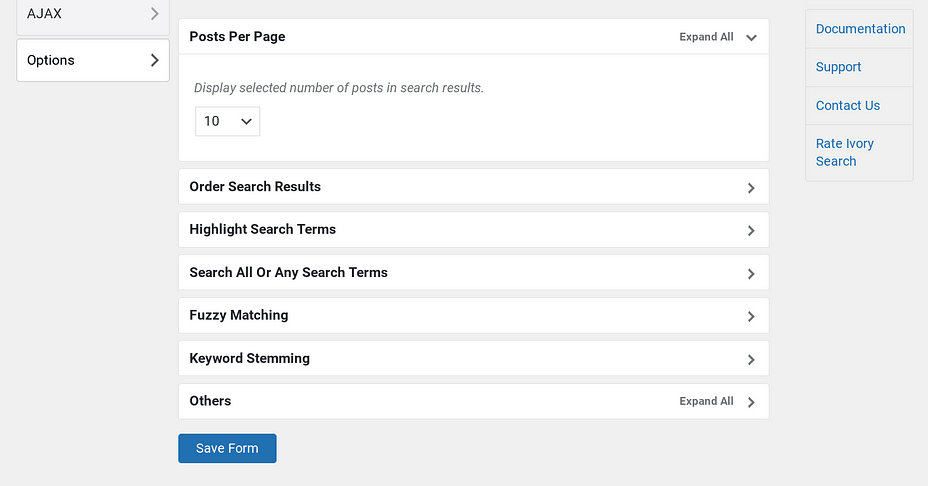Screen dimensions: 928x486
Task: Click the arrow icon for Highlight Search Terms
Action: click(x=751, y=230)
